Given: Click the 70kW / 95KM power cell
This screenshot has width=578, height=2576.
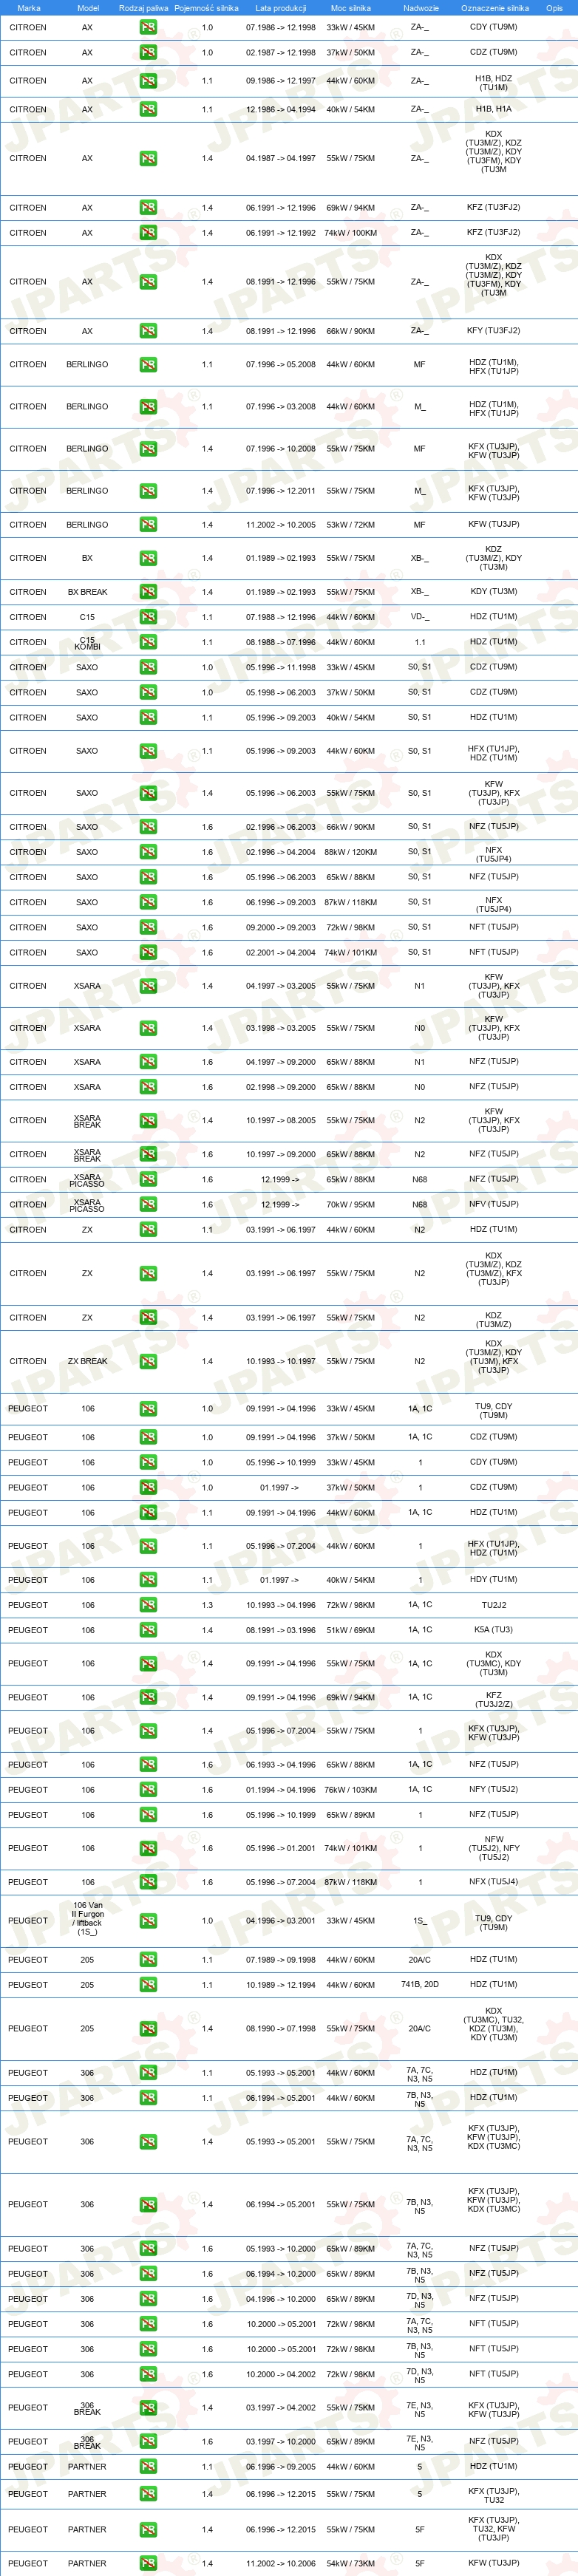Looking at the screenshot, I should click(x=351, y=1205).
